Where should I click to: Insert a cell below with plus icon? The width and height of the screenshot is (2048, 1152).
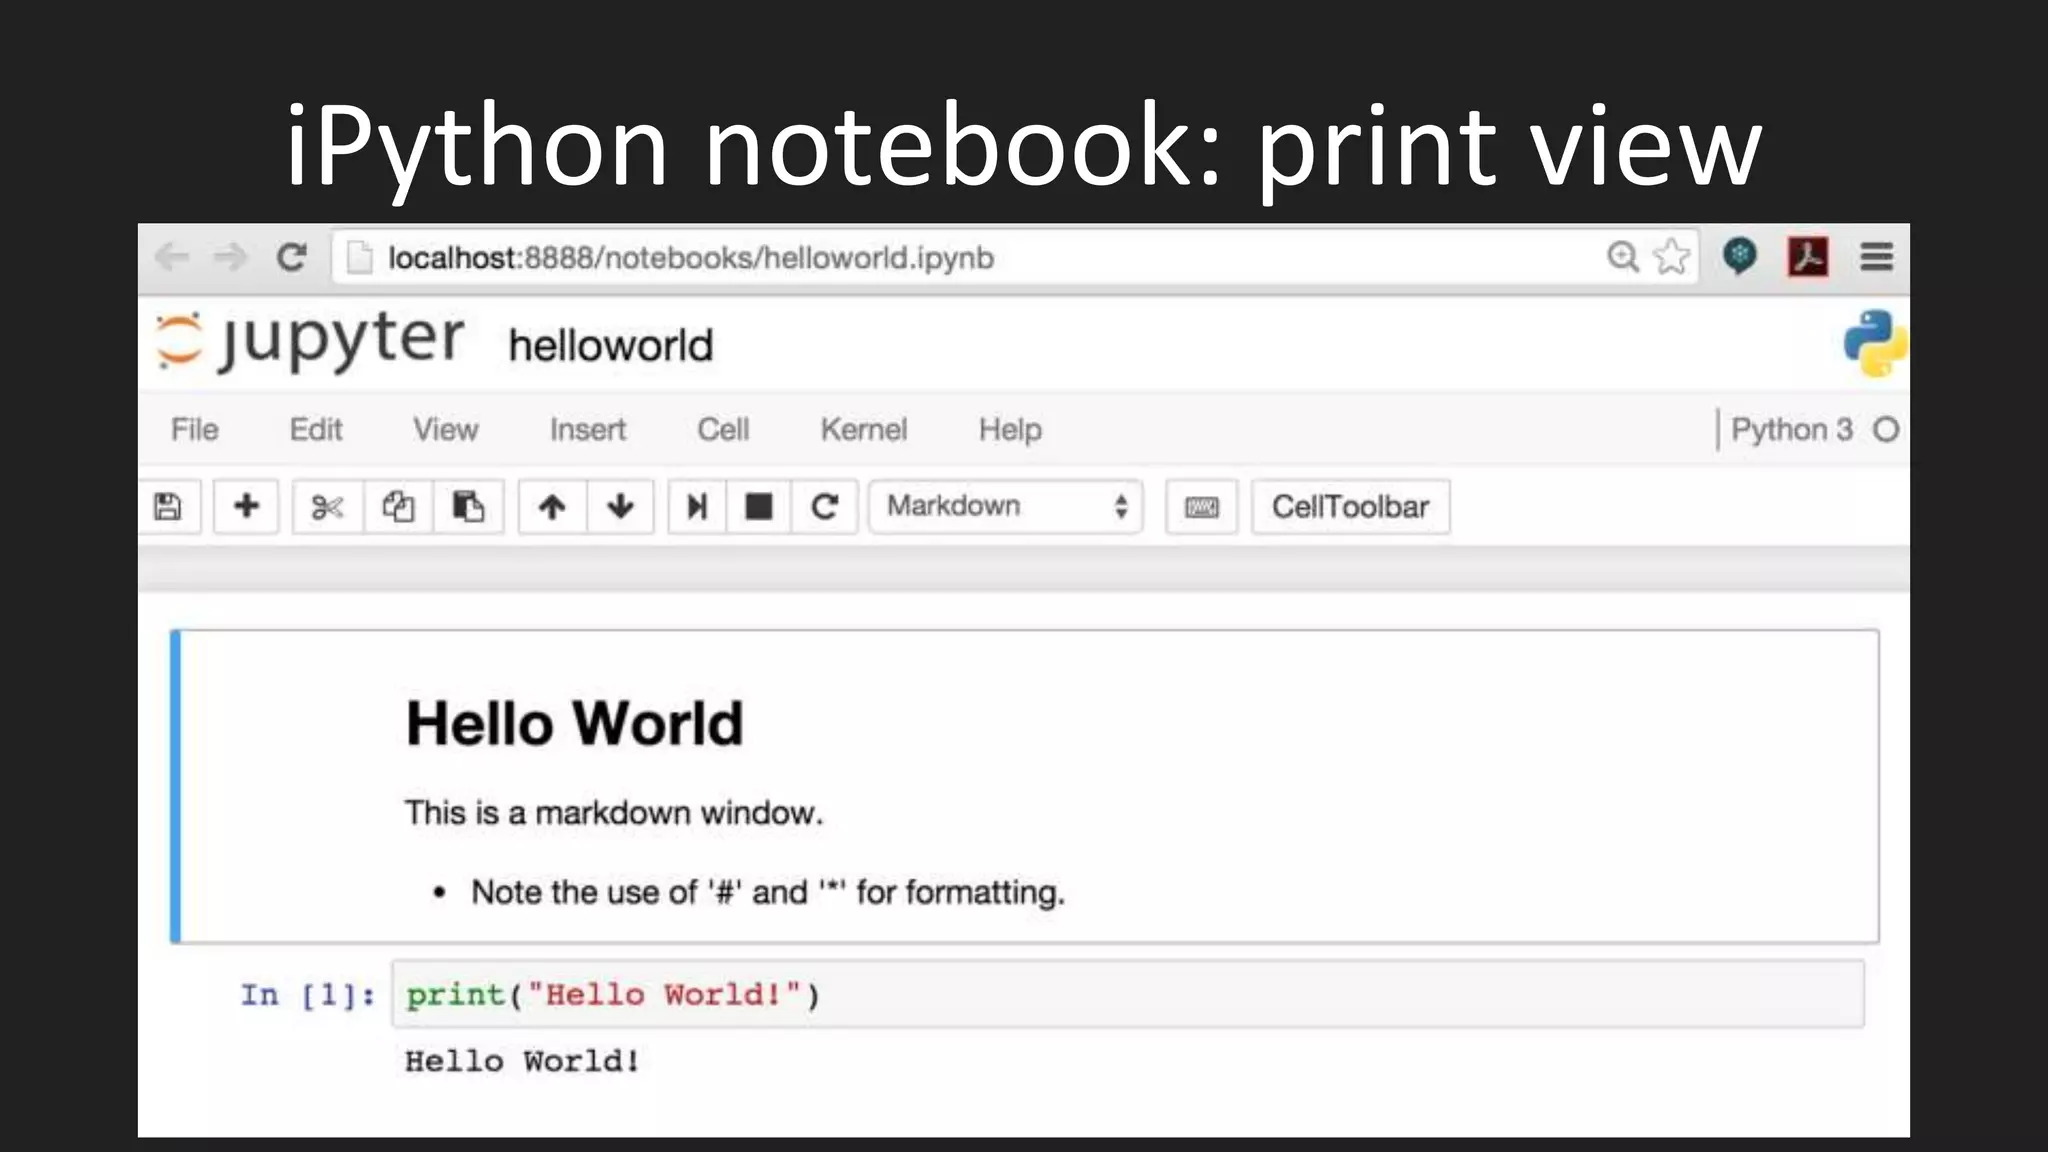click(246, 507)
